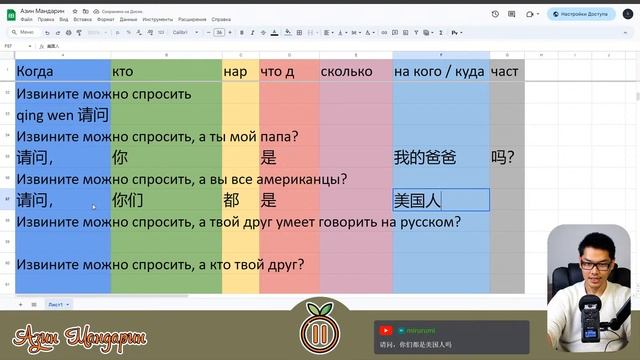Open the Инструменты menu

[x=158, y=20]
